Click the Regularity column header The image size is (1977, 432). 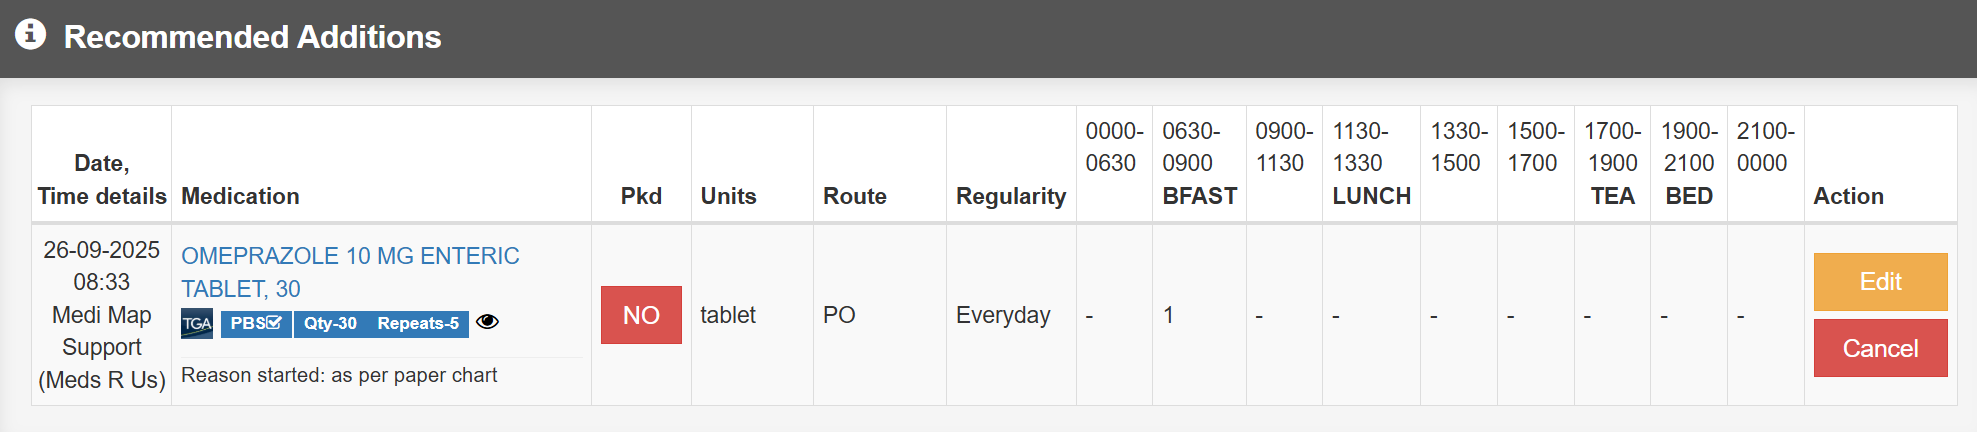pyautogui.click(x=1010, y=196)
